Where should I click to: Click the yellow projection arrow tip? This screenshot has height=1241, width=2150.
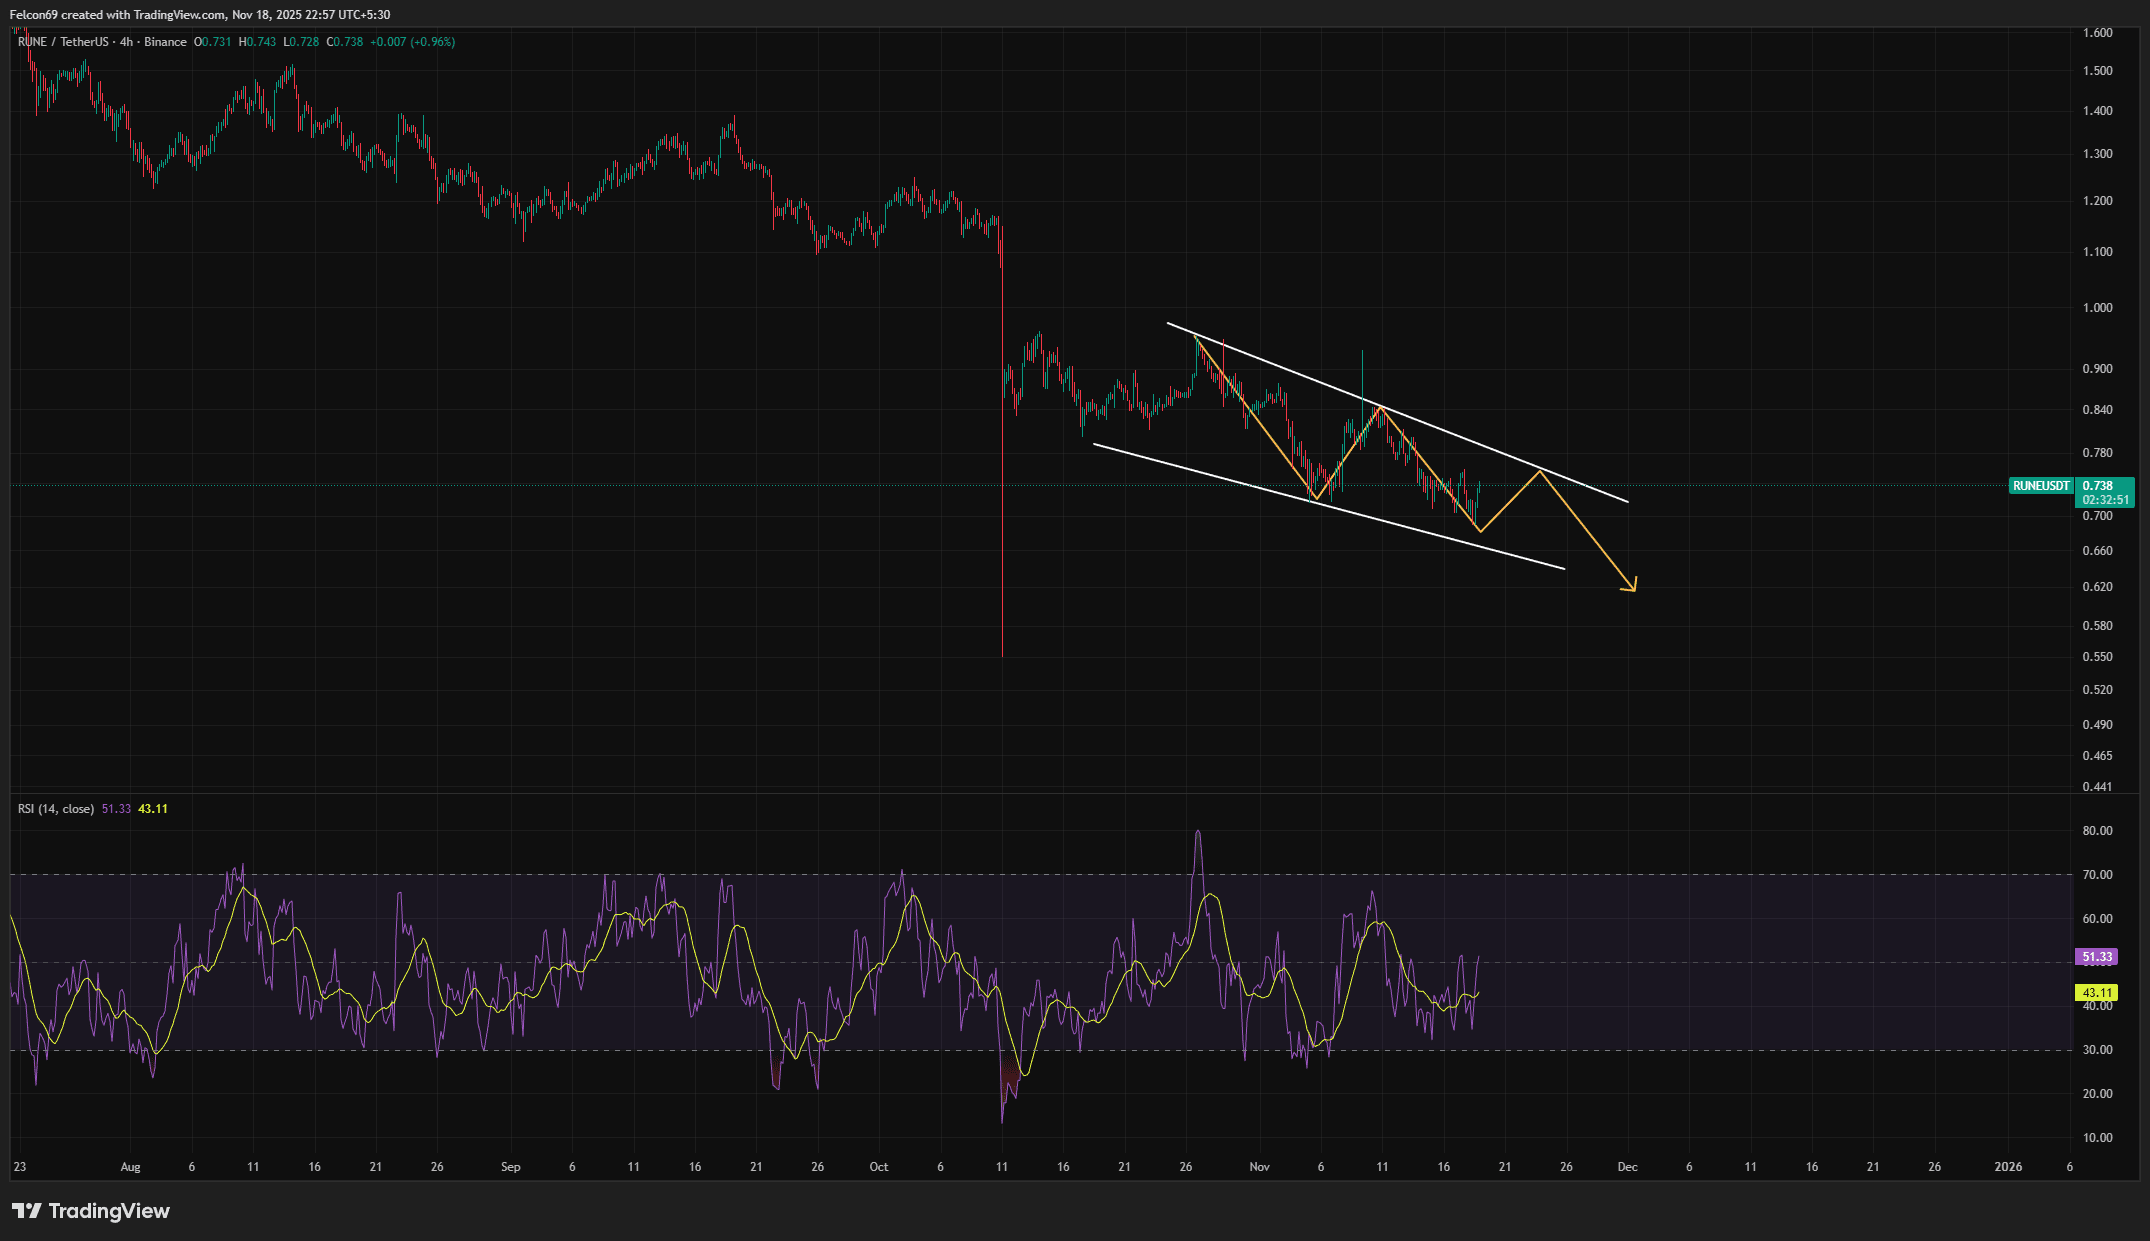tap(1634, 589)
